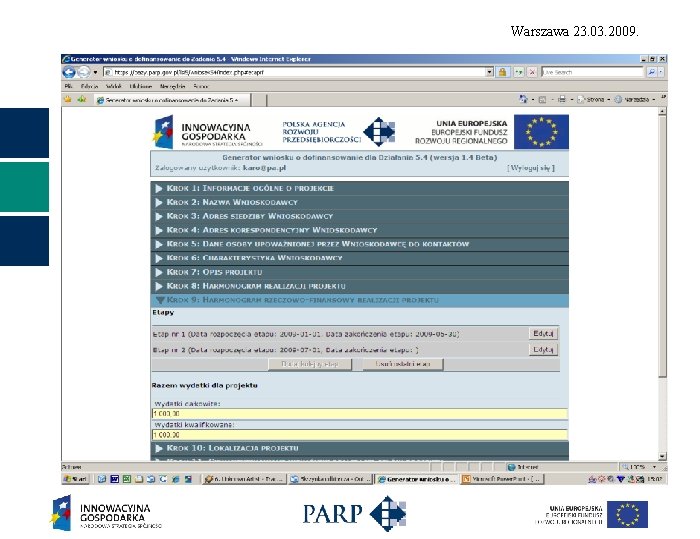Click the Wydatki kwalifikowane field
Screen dimensions: 700x539
point(359,435)
